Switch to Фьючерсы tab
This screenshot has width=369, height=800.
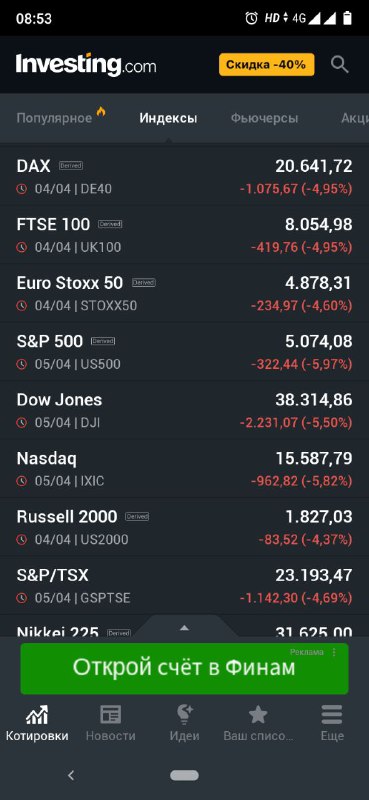point(264,118)
